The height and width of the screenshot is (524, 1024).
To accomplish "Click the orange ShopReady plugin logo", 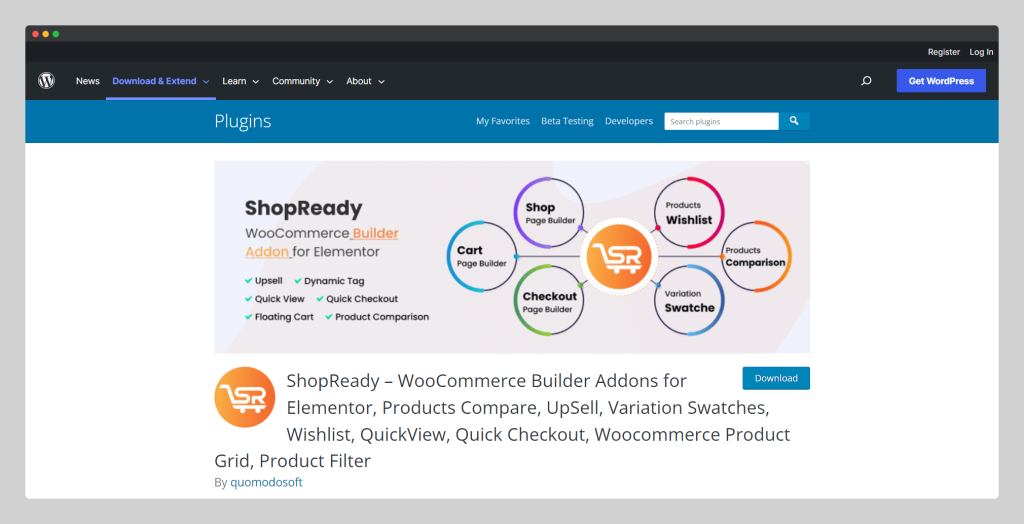I will 245,397.
